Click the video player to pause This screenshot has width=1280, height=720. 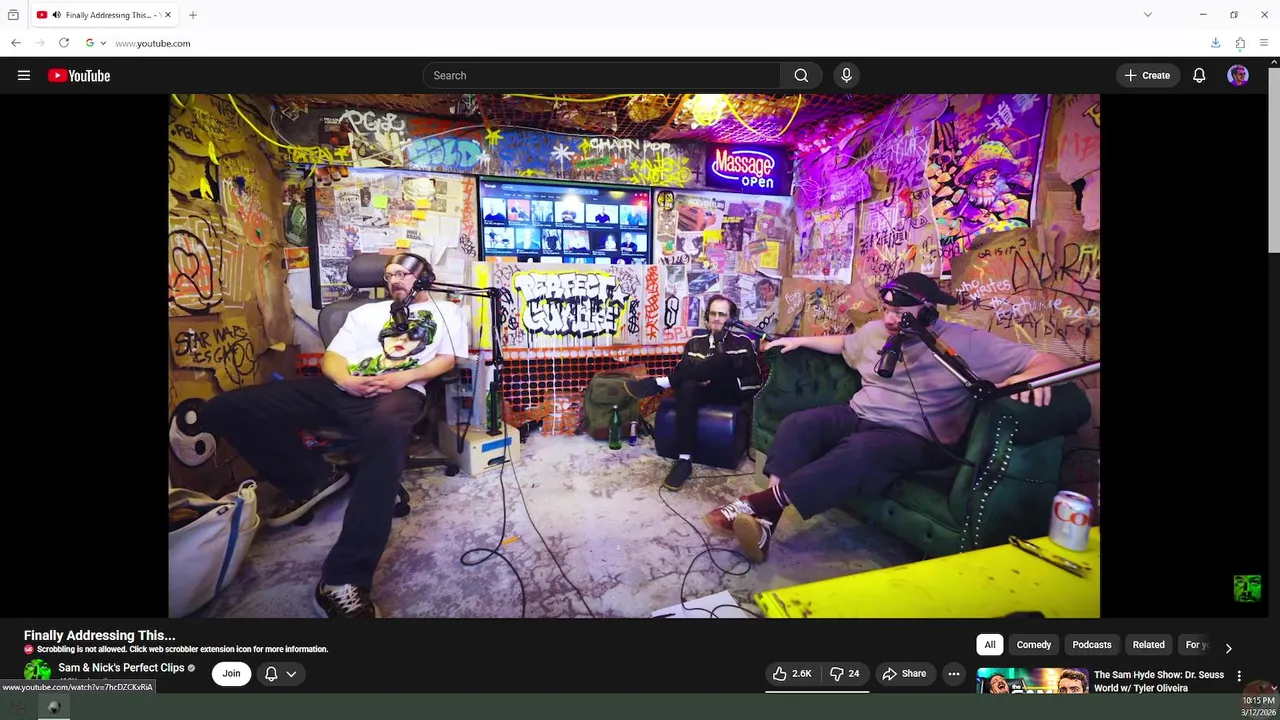(x=634, y=356)
